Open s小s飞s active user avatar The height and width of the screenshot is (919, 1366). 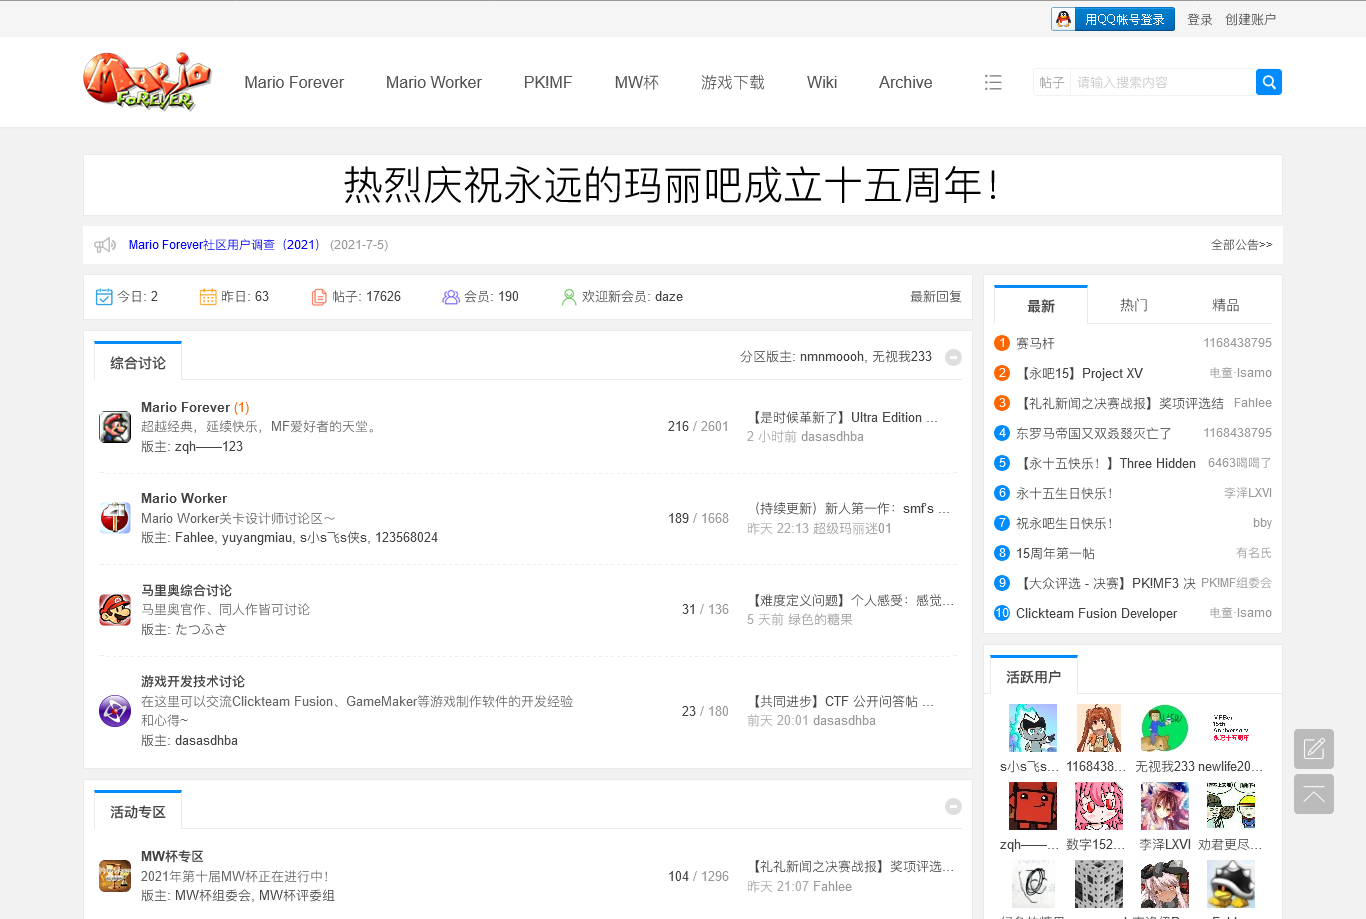[1033, 728]
